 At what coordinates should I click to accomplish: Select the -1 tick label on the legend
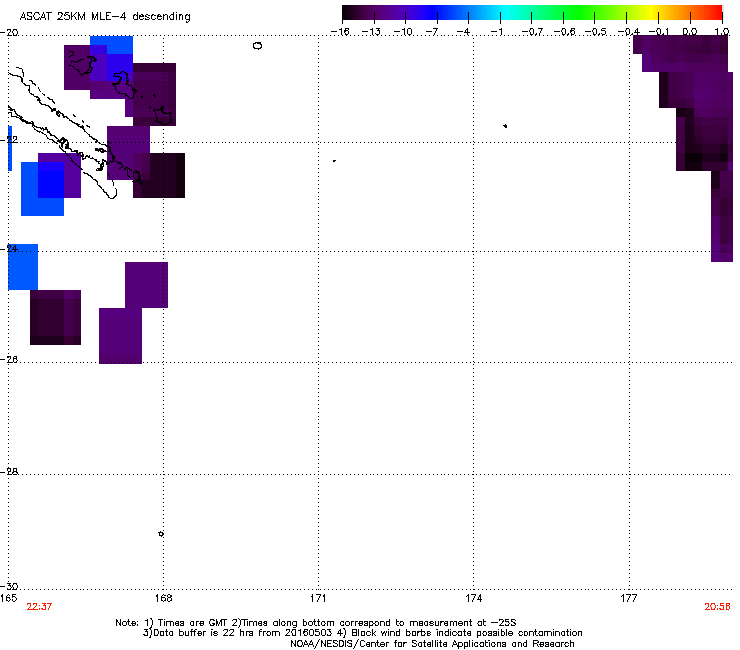496,32
